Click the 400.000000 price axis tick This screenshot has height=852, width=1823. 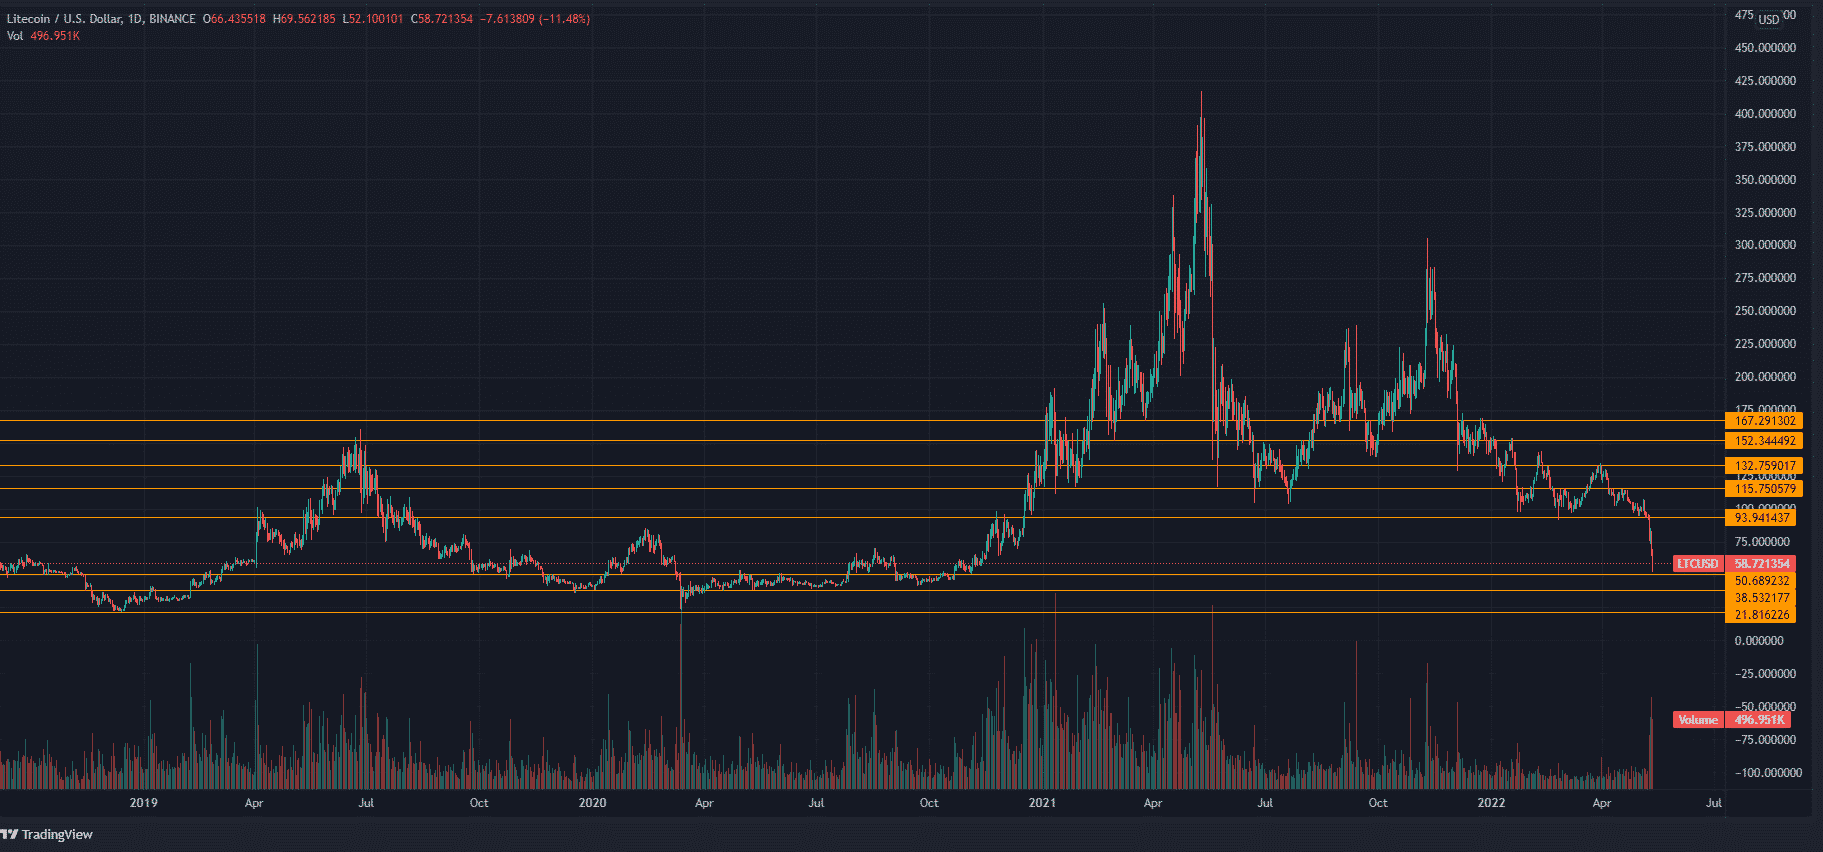[1765, 114]
